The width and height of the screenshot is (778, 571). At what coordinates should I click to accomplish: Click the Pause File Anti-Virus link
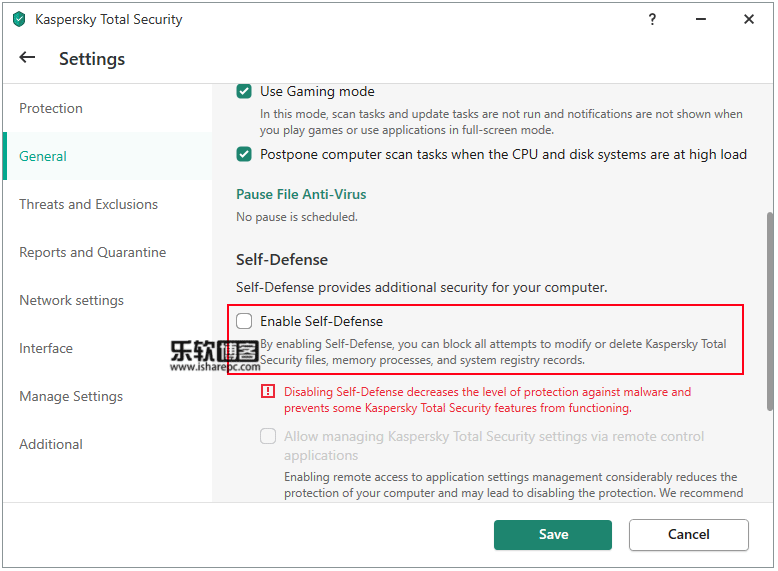(301, 194)
